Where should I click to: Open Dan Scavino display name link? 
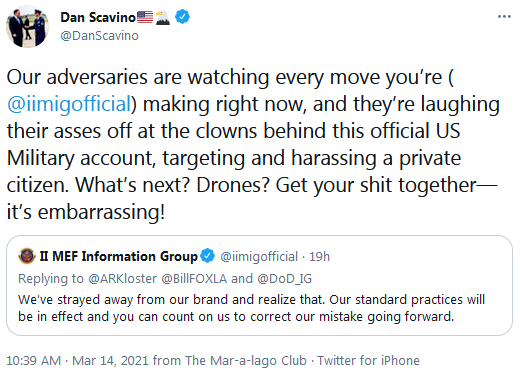coord(98,17)
